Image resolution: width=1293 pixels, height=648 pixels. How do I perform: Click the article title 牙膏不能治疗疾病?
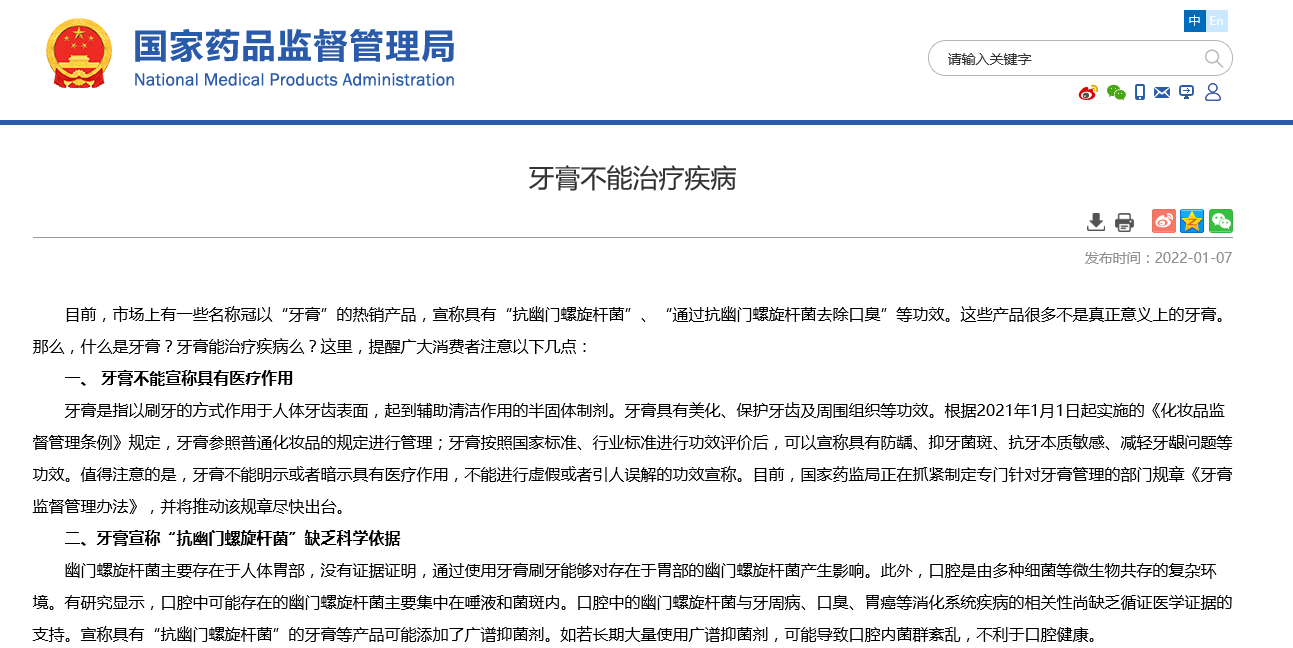[x=632, y=179]
